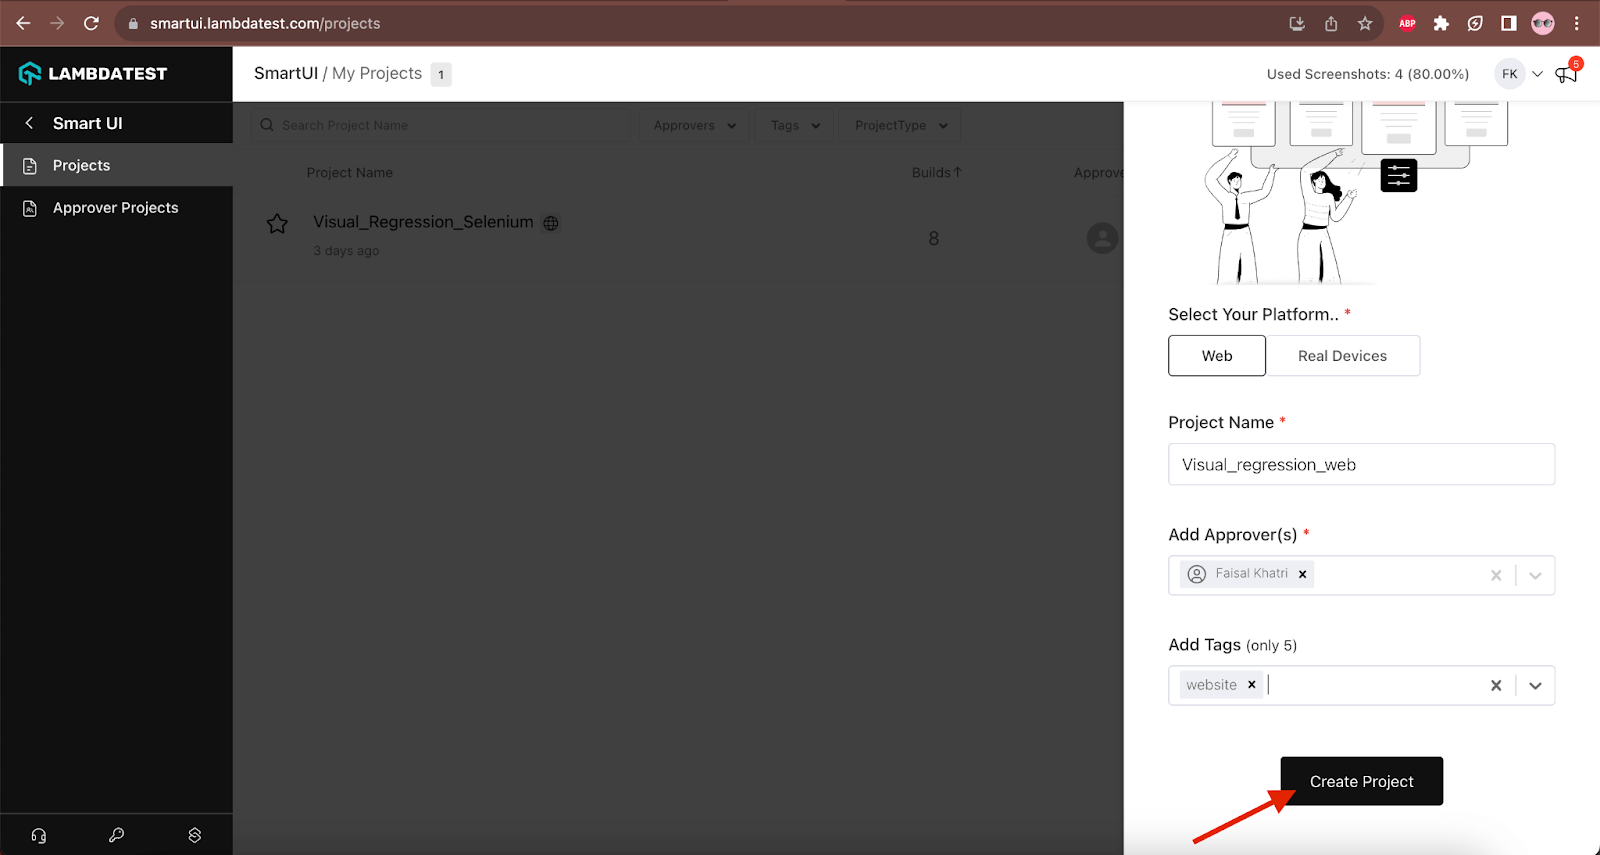Image resolution: width=1600 pixels, height=855 pixels.
Task: Open Approver Projects in the sidebar
Action: tap(116, 208)
